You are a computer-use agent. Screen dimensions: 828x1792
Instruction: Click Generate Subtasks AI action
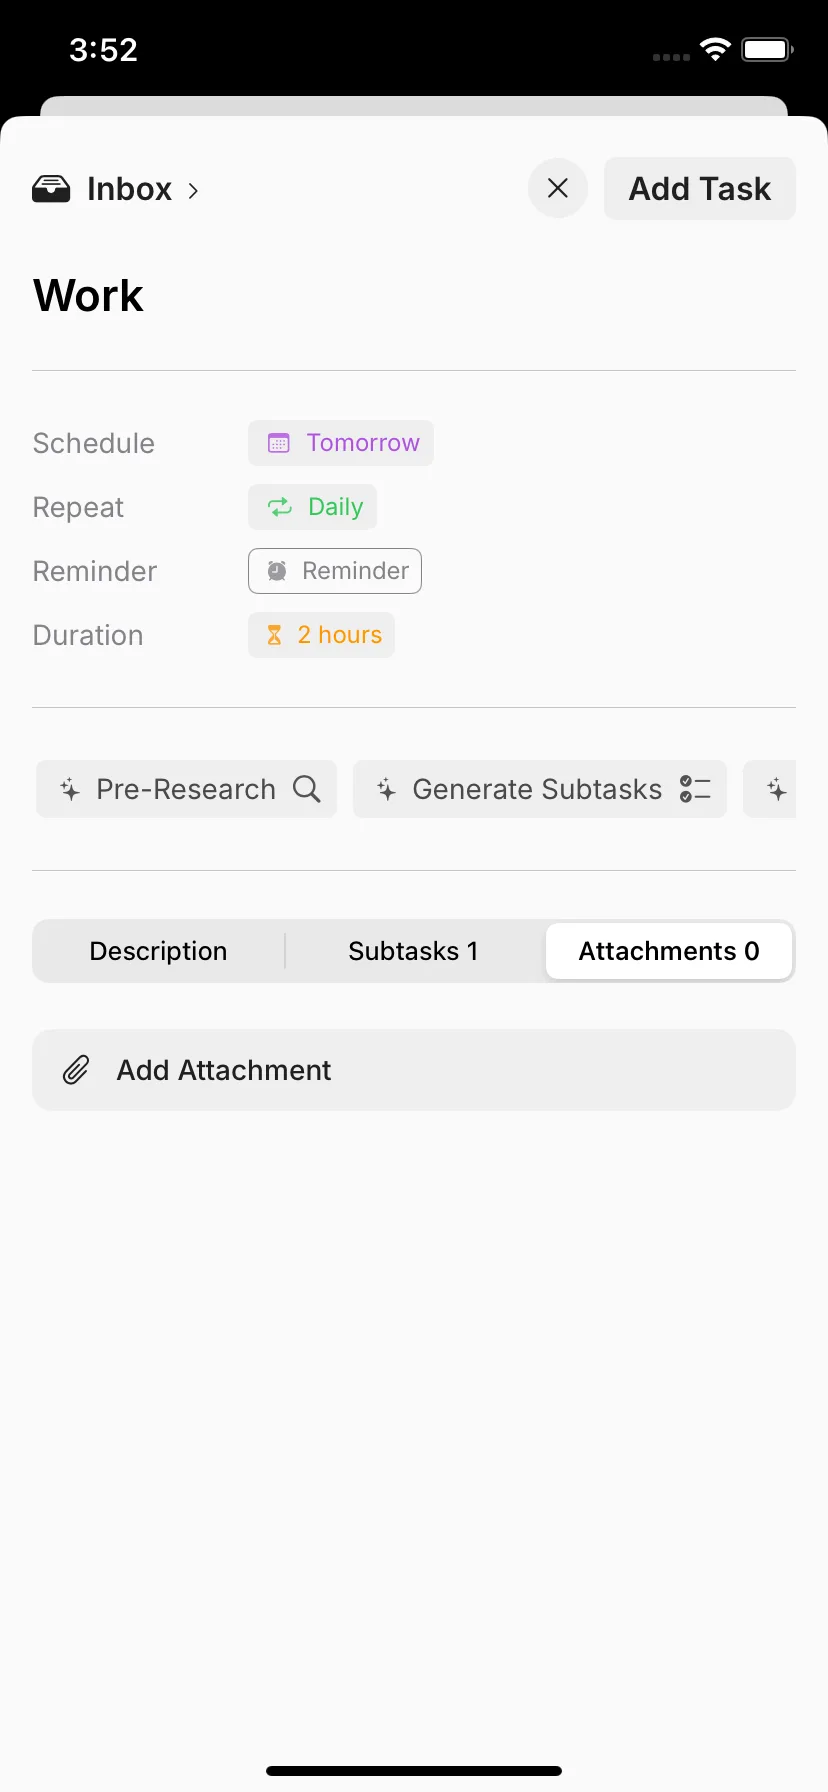point(540,789)
